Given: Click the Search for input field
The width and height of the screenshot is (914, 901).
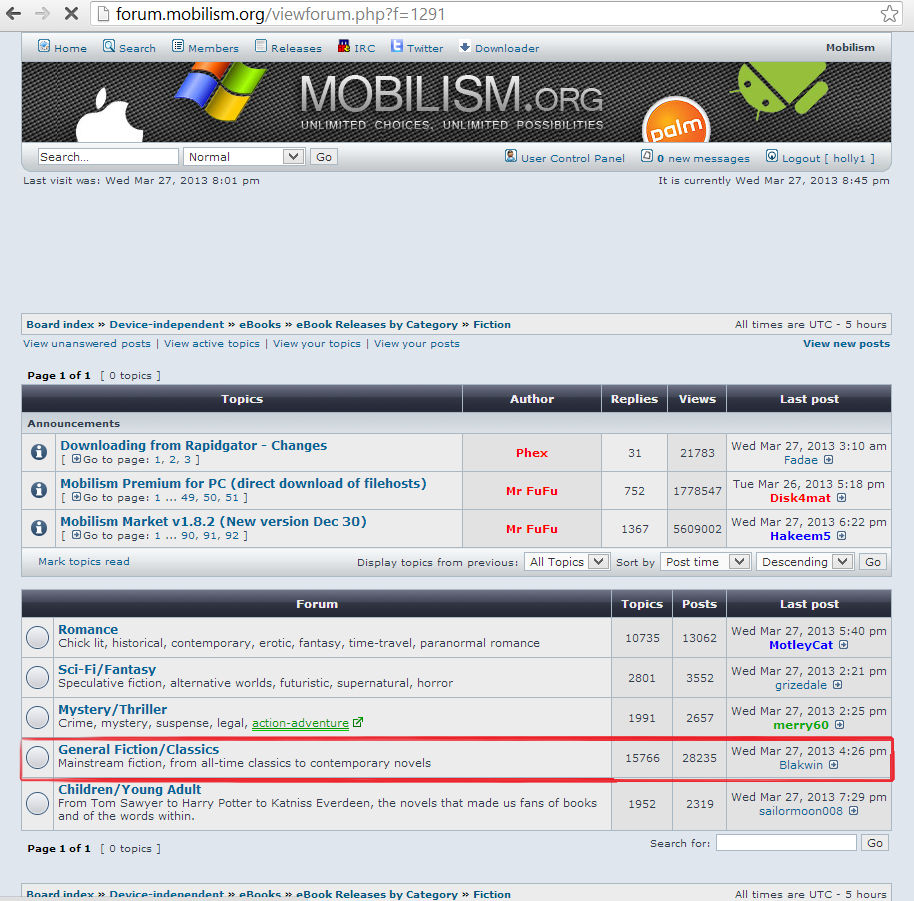Looking at the screenshot, I should tap(786, 843).
